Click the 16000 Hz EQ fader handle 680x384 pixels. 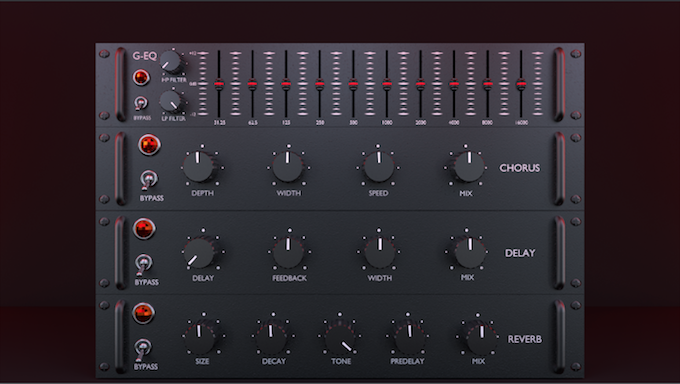(521, 84)
